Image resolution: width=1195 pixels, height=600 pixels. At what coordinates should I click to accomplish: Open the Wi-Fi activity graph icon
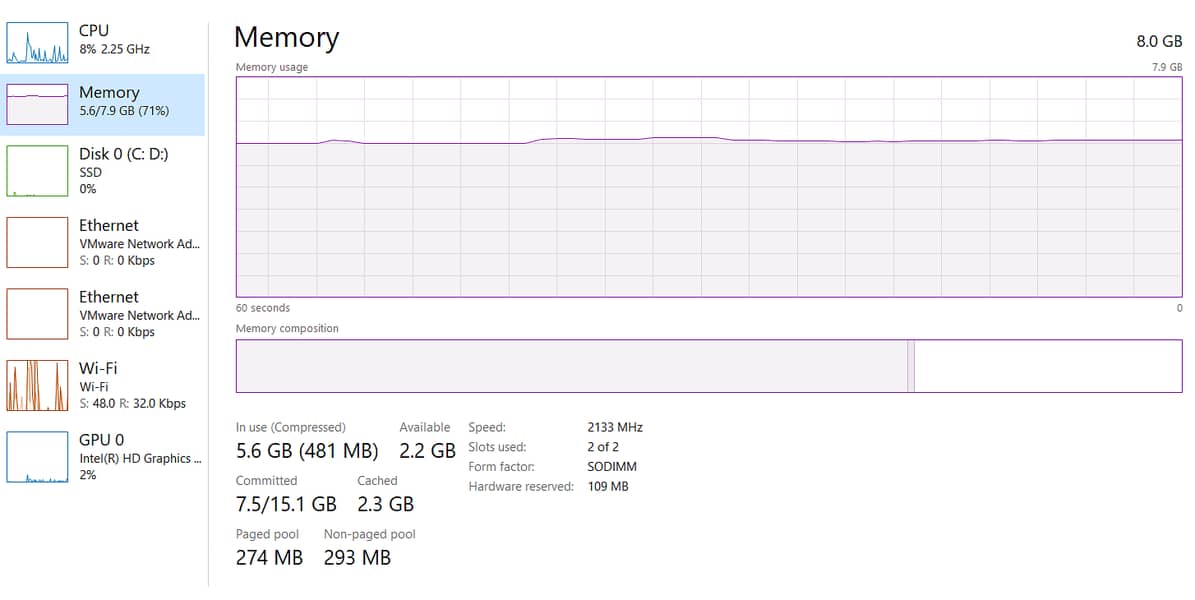point(38,386)
